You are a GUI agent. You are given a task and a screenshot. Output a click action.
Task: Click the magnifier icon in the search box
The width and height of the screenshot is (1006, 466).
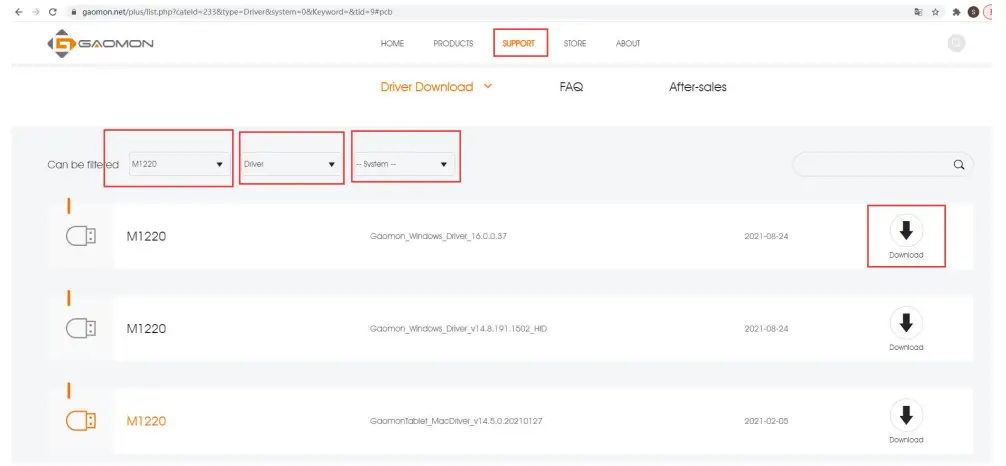(959, 164)
